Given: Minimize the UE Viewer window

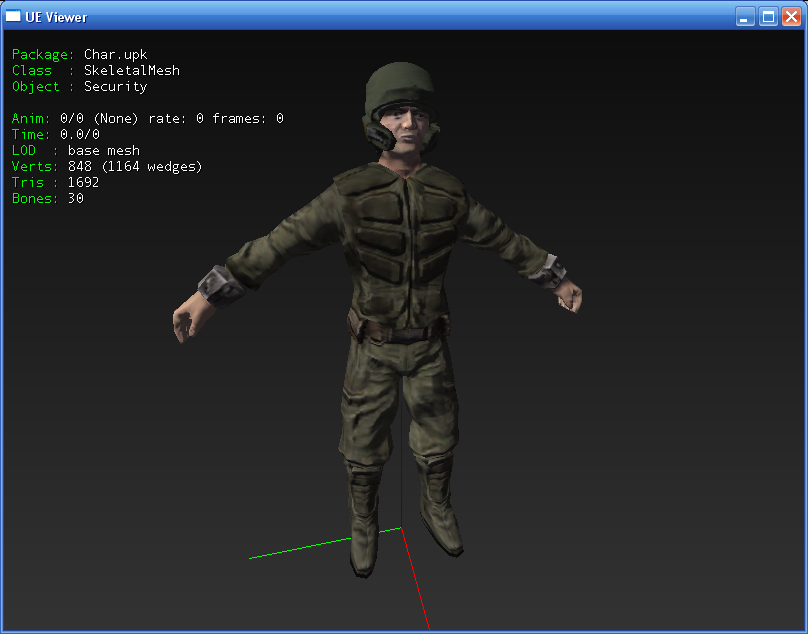Looking at the screenshot, I should pyautogui.click(x=745, y=17).
